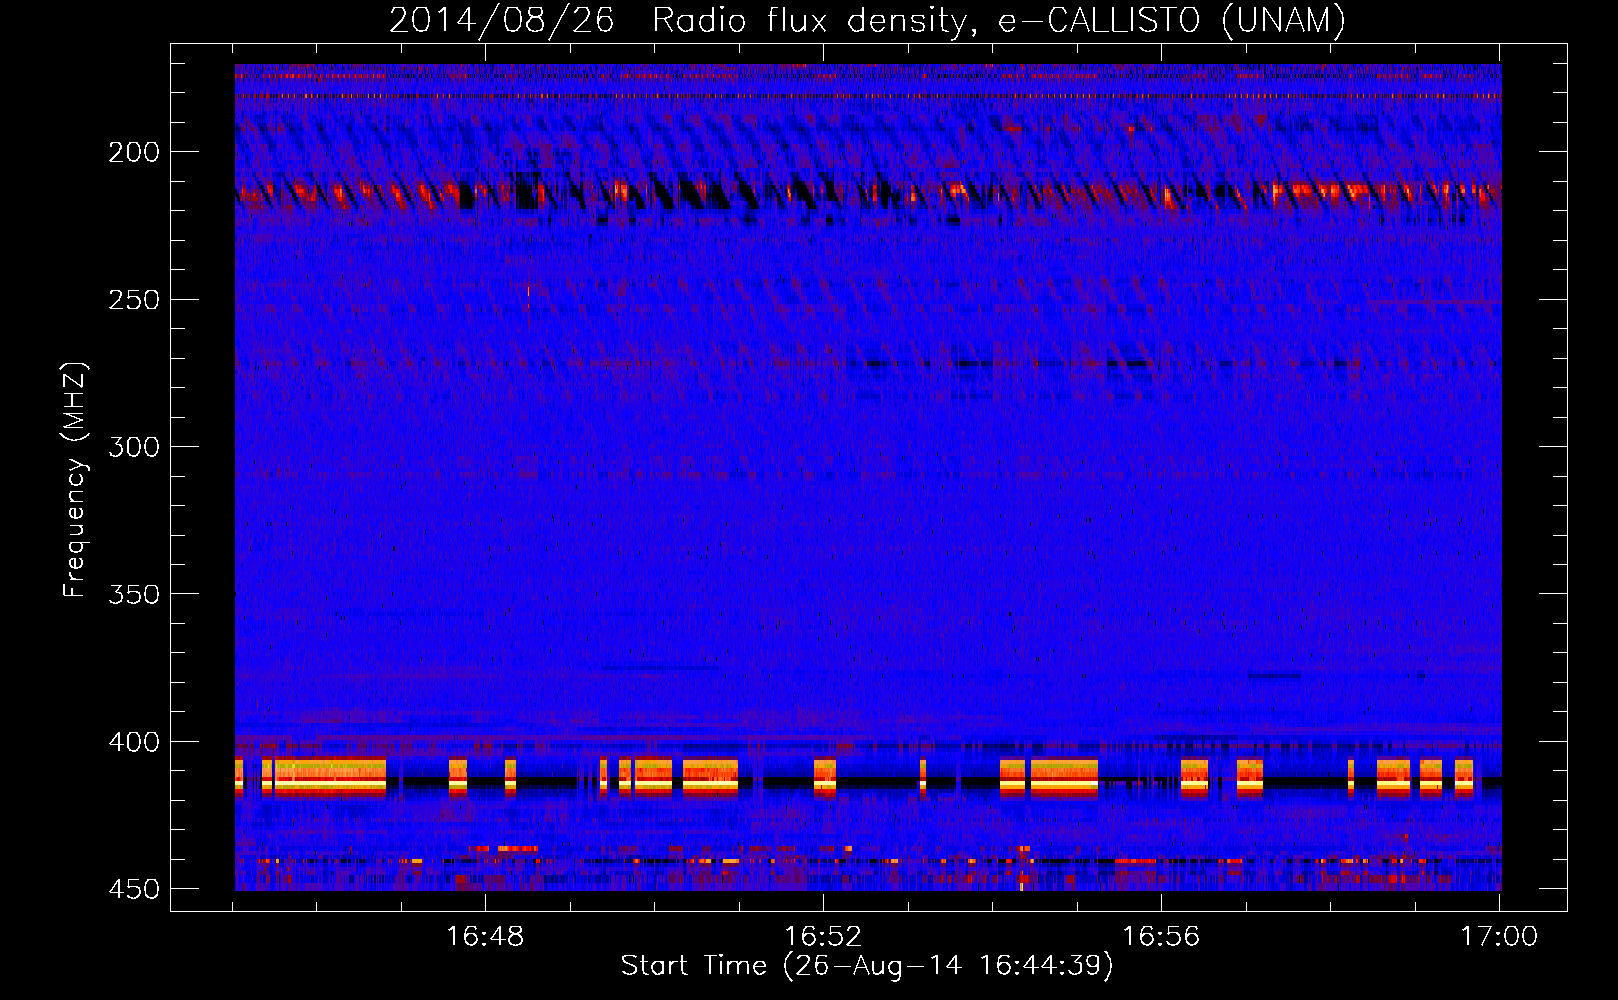This screenshot has height=1000, width=1618.
Task: Click the '250' frequency tick label
Action: (x=134, y=299)
